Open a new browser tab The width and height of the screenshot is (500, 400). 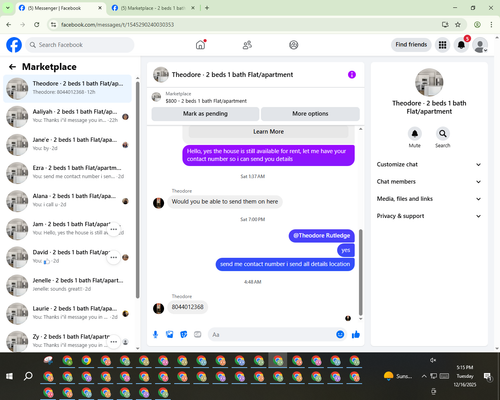(x=207, y=8)
